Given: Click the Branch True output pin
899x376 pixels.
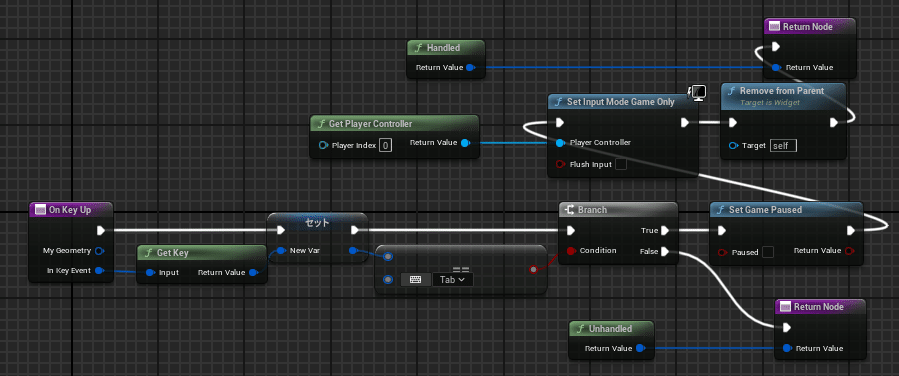Looking at the screenshot, I should click(x=665, y=230).
